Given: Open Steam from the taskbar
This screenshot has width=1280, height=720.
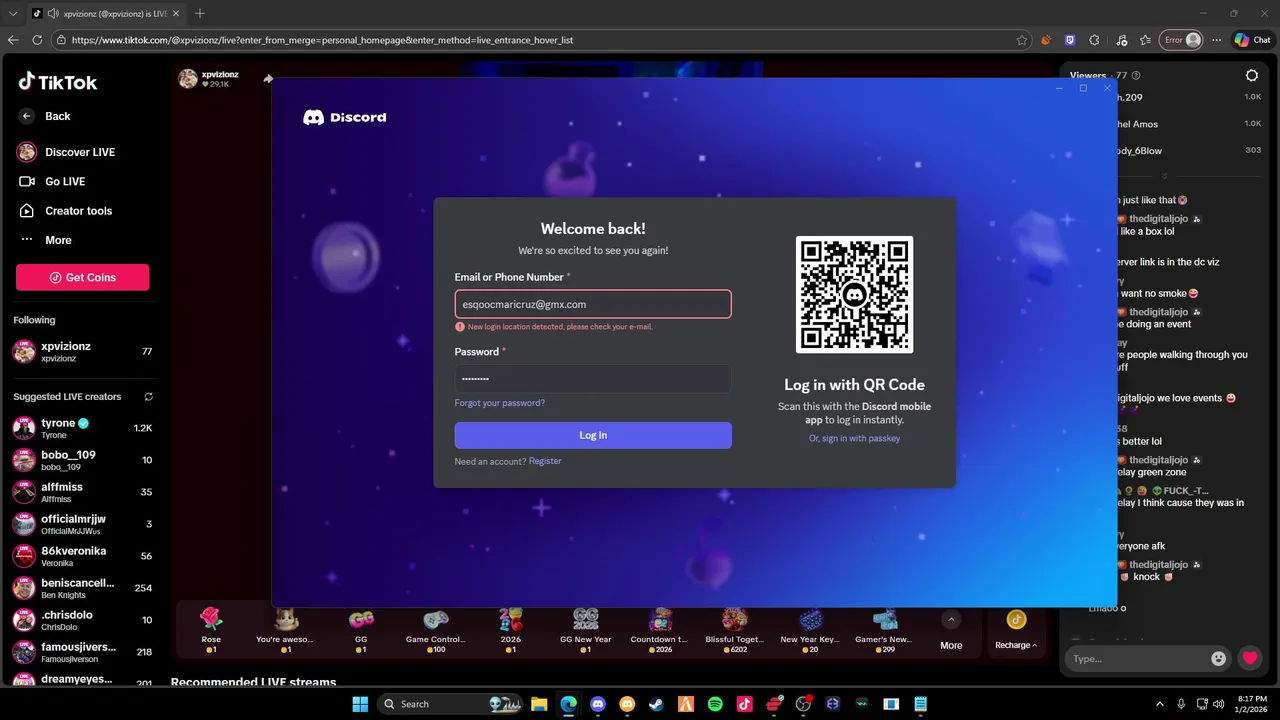Looking at the screenshot, I should (x=656, y=704).
